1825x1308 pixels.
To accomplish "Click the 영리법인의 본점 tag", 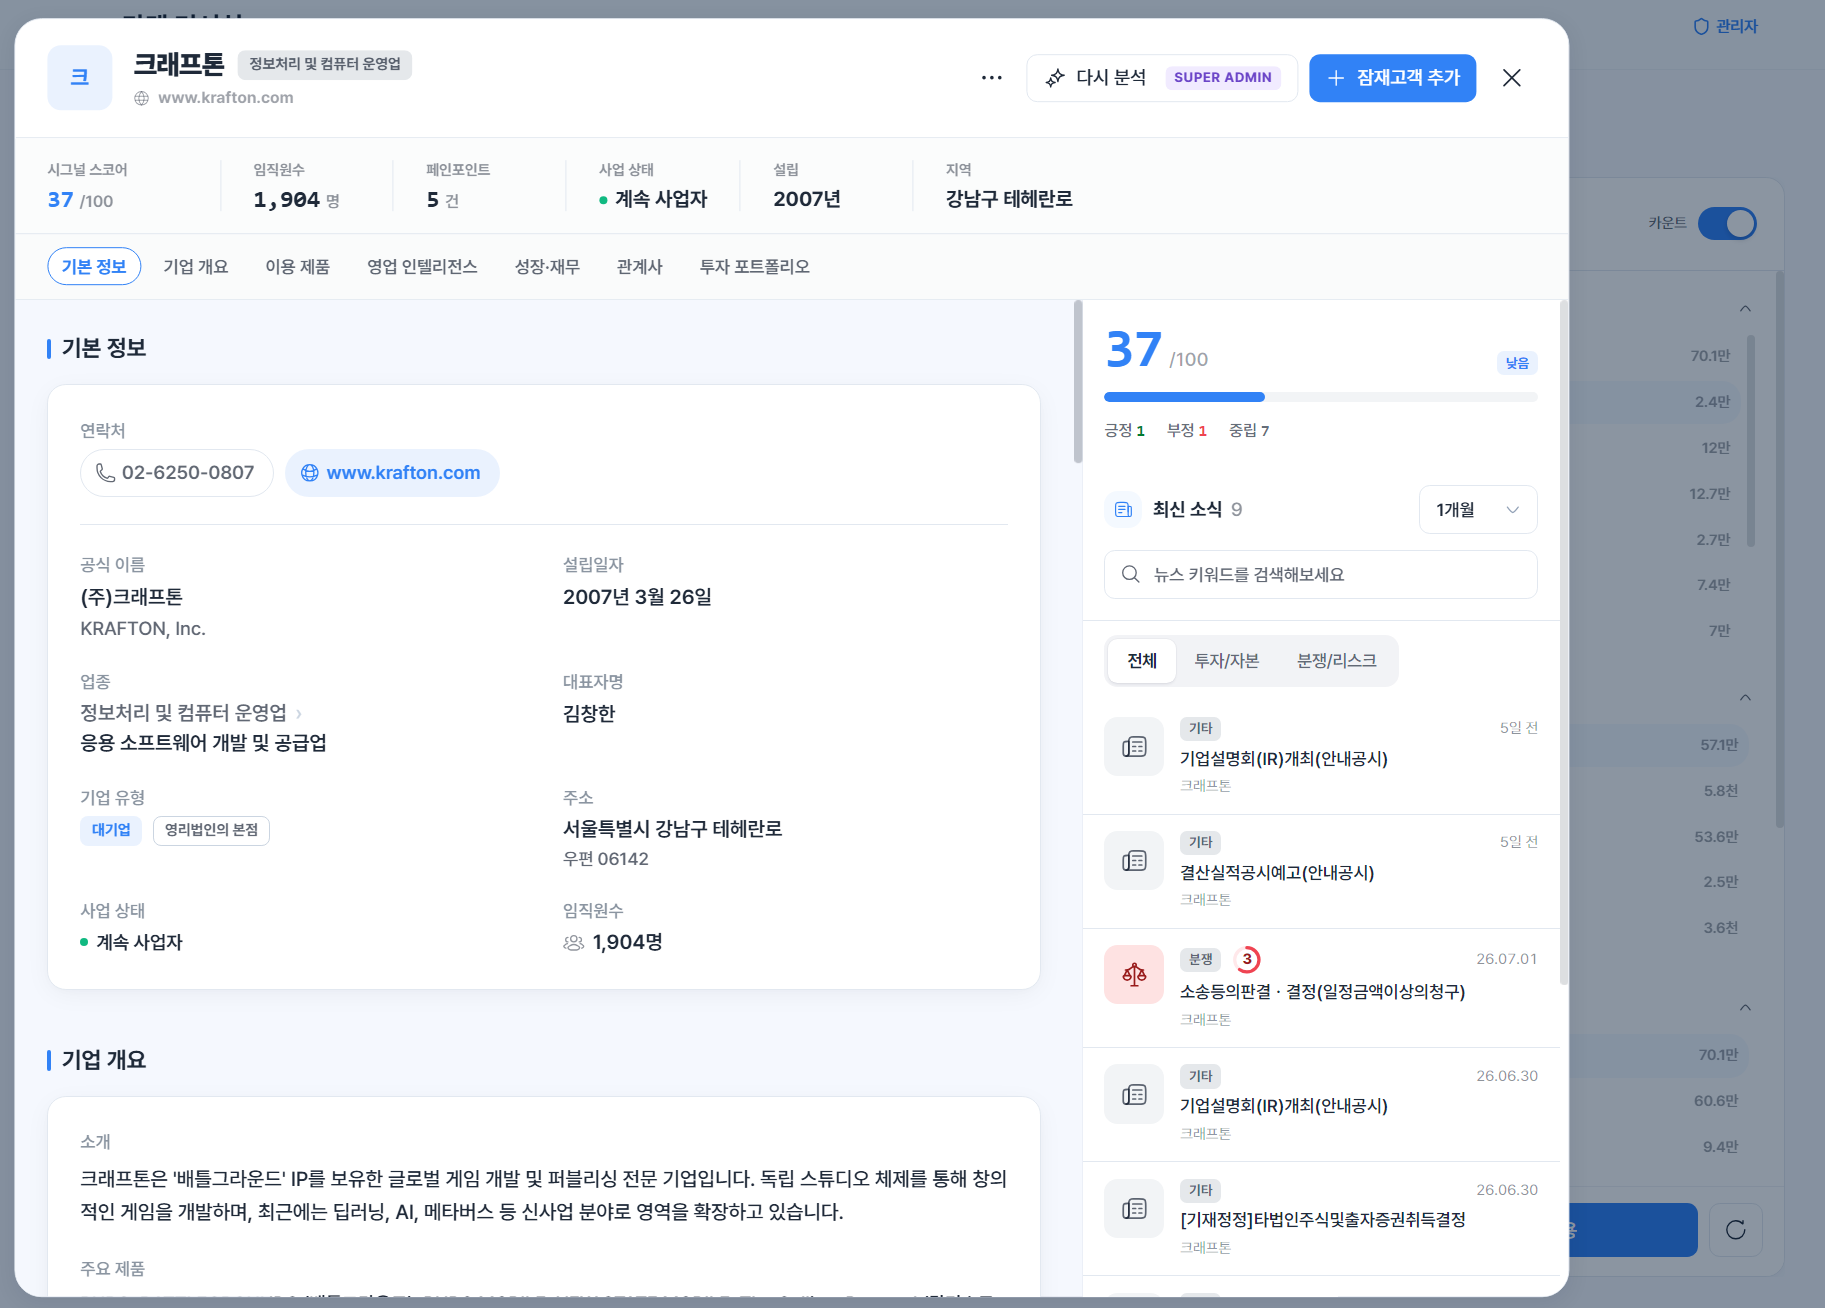I will click(211, 830).
